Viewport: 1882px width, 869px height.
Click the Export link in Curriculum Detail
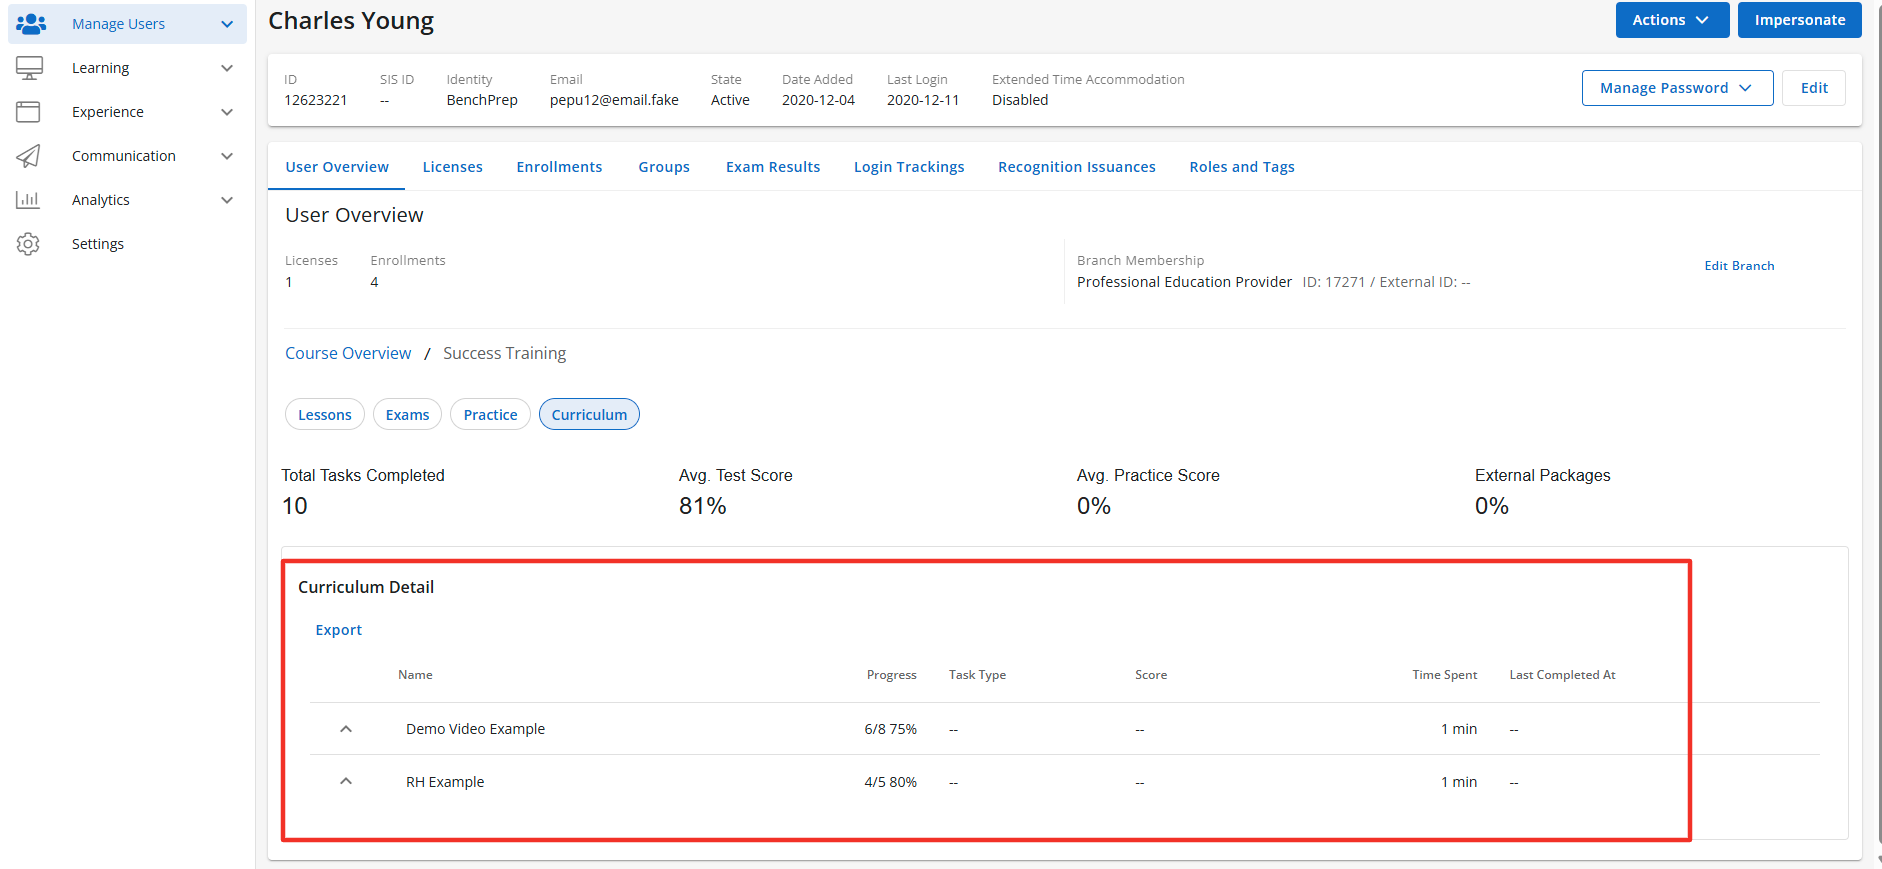pyautogui.click(x=338, y=630)
